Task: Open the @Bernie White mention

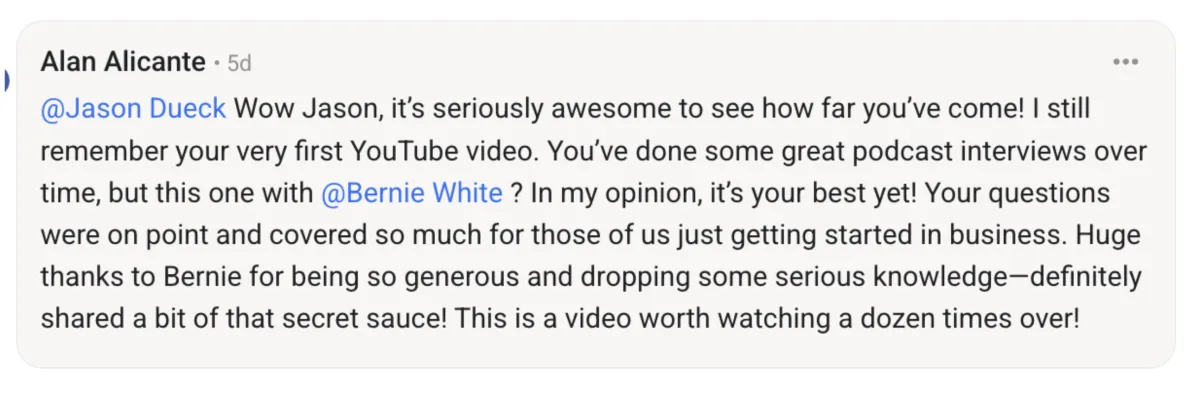Action: coord(412,192)
